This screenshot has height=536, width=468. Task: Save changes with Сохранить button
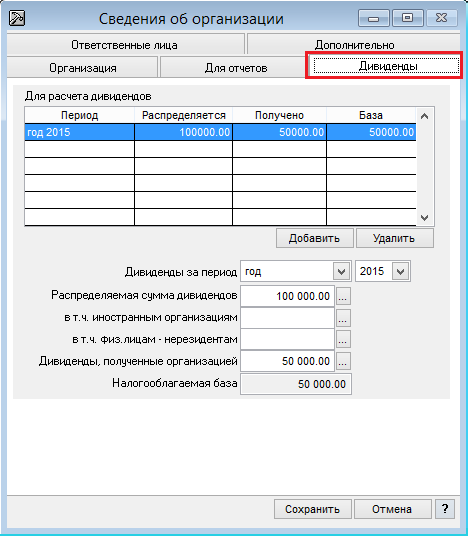(312, 509)
